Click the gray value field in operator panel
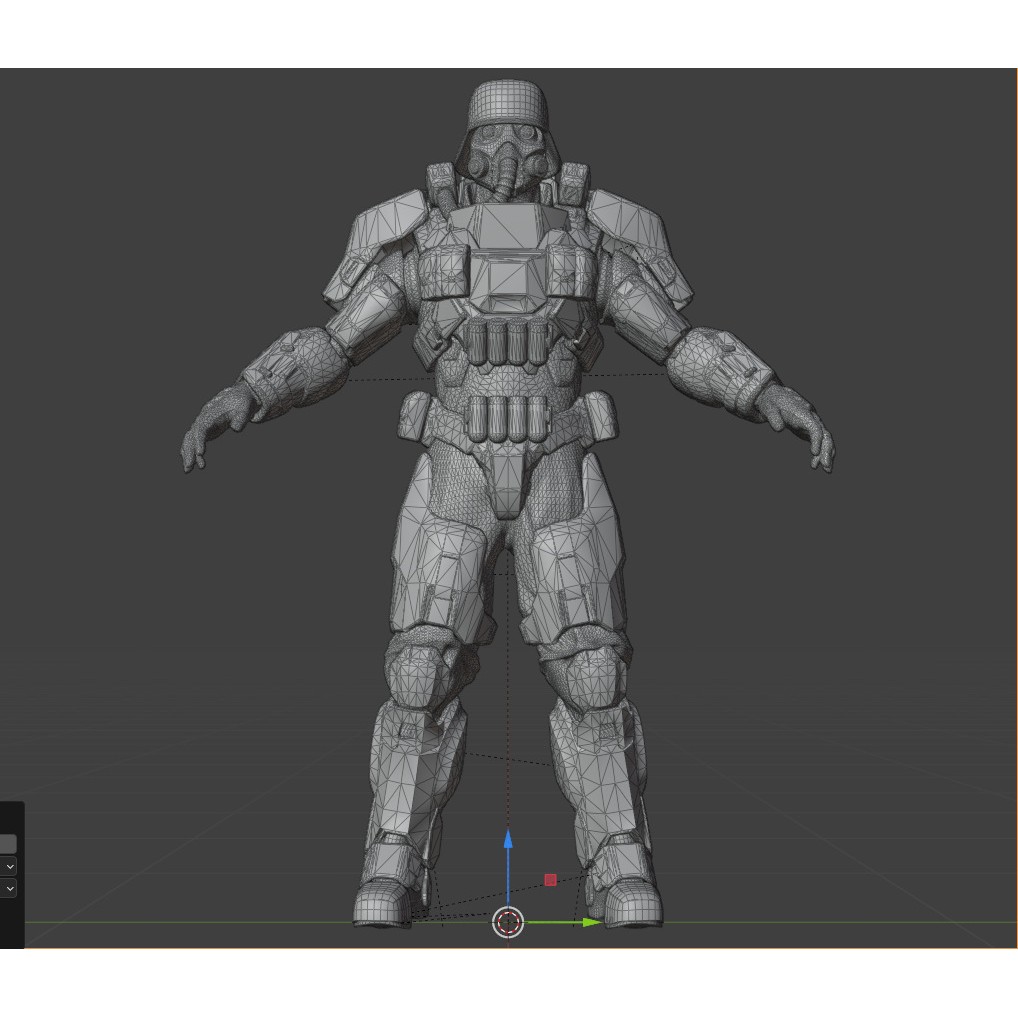 click(x=8, y=844)
